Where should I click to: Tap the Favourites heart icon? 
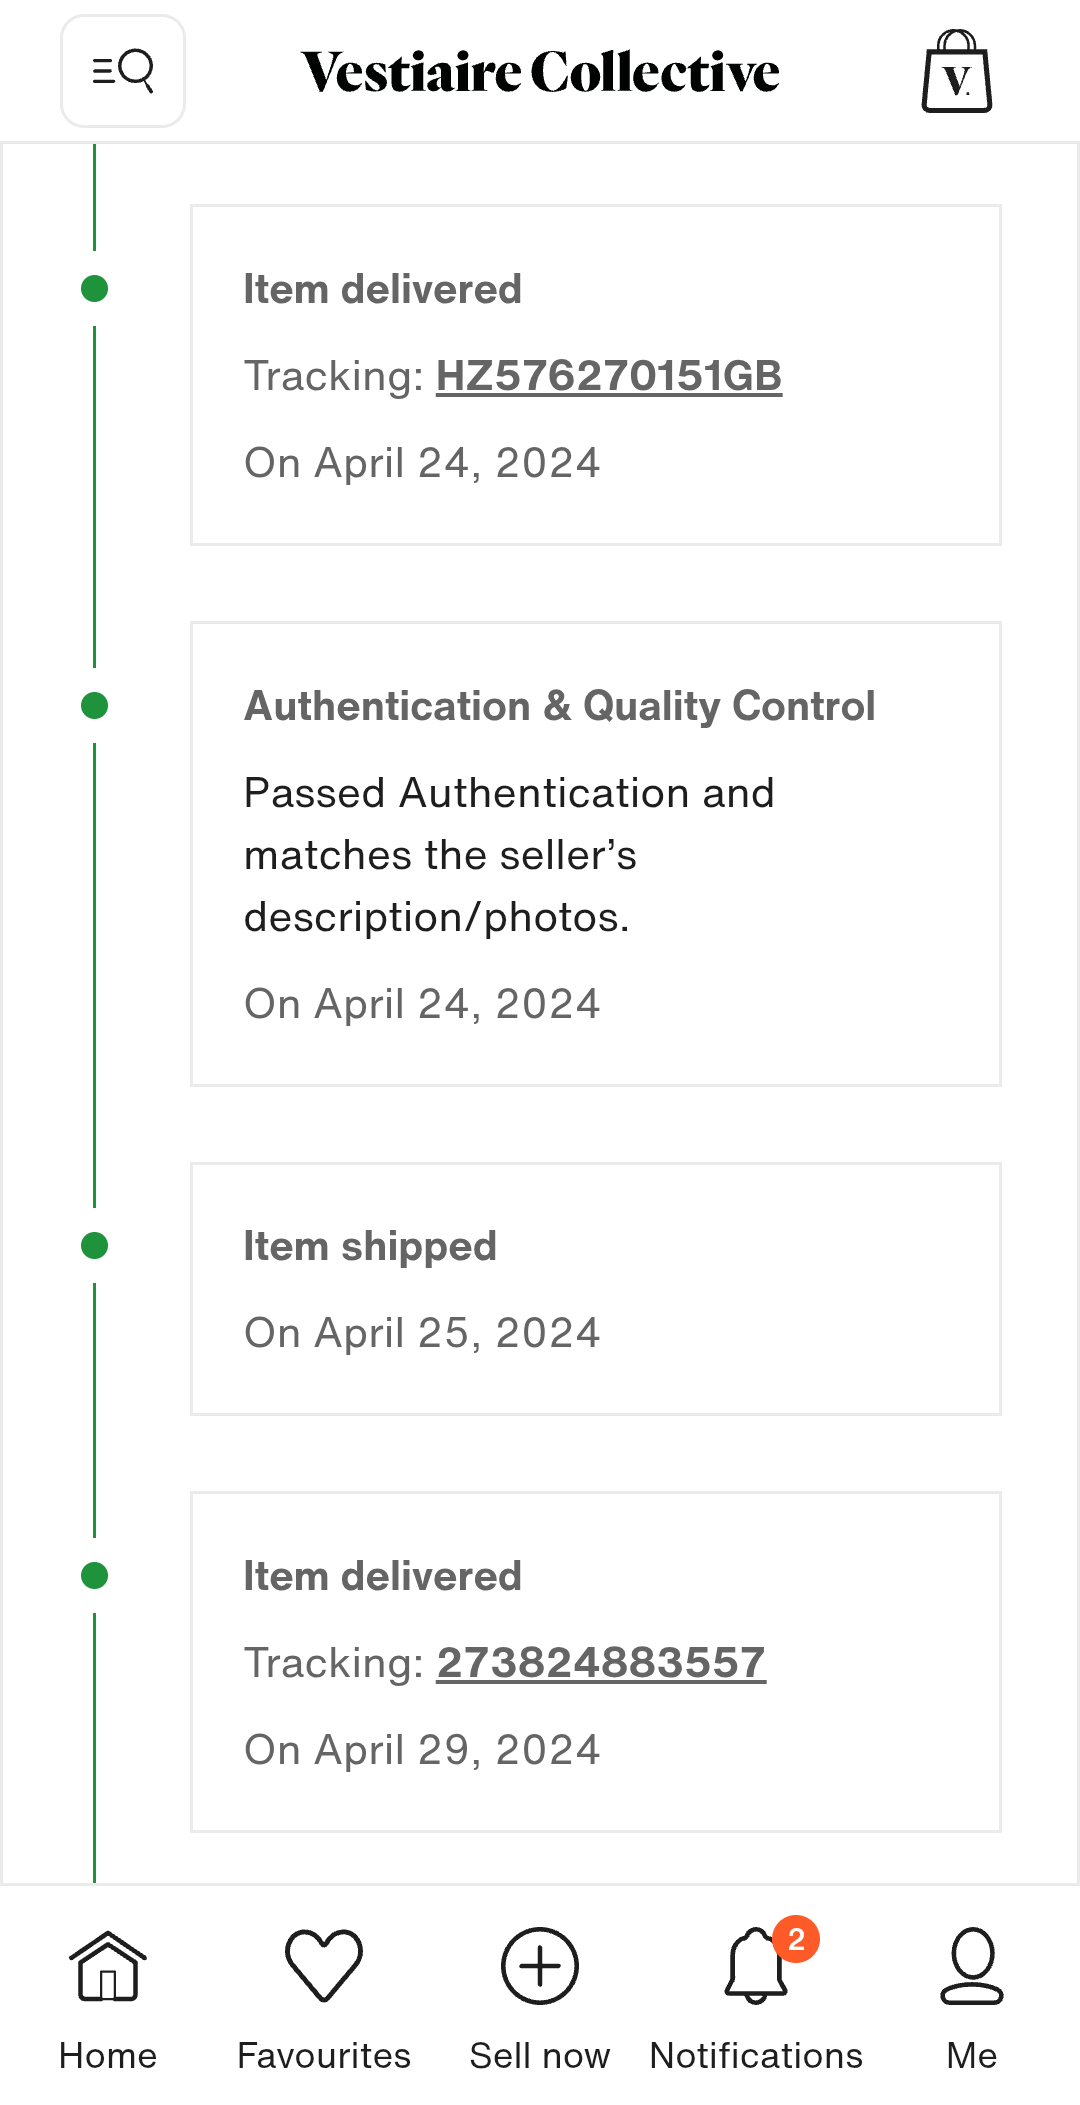tap(324, 1966)
